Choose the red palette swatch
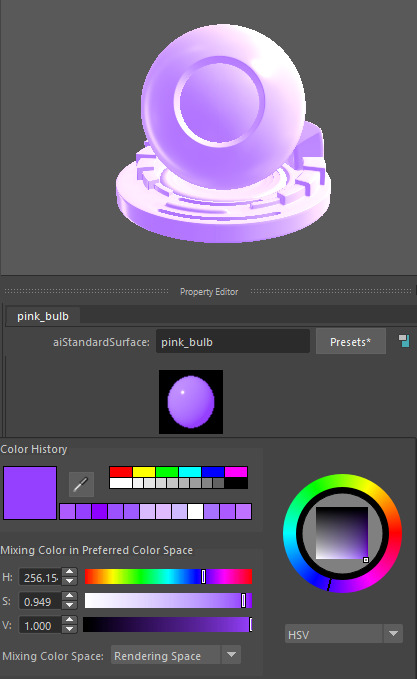 point(121,472)
